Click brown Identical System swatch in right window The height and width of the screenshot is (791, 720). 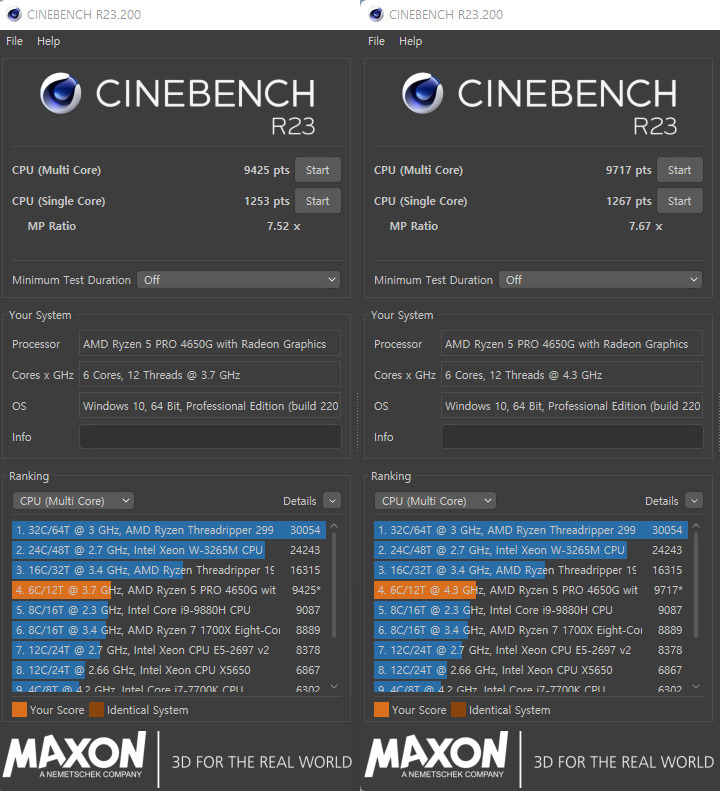pyautogui.click(x=458, y=710)
